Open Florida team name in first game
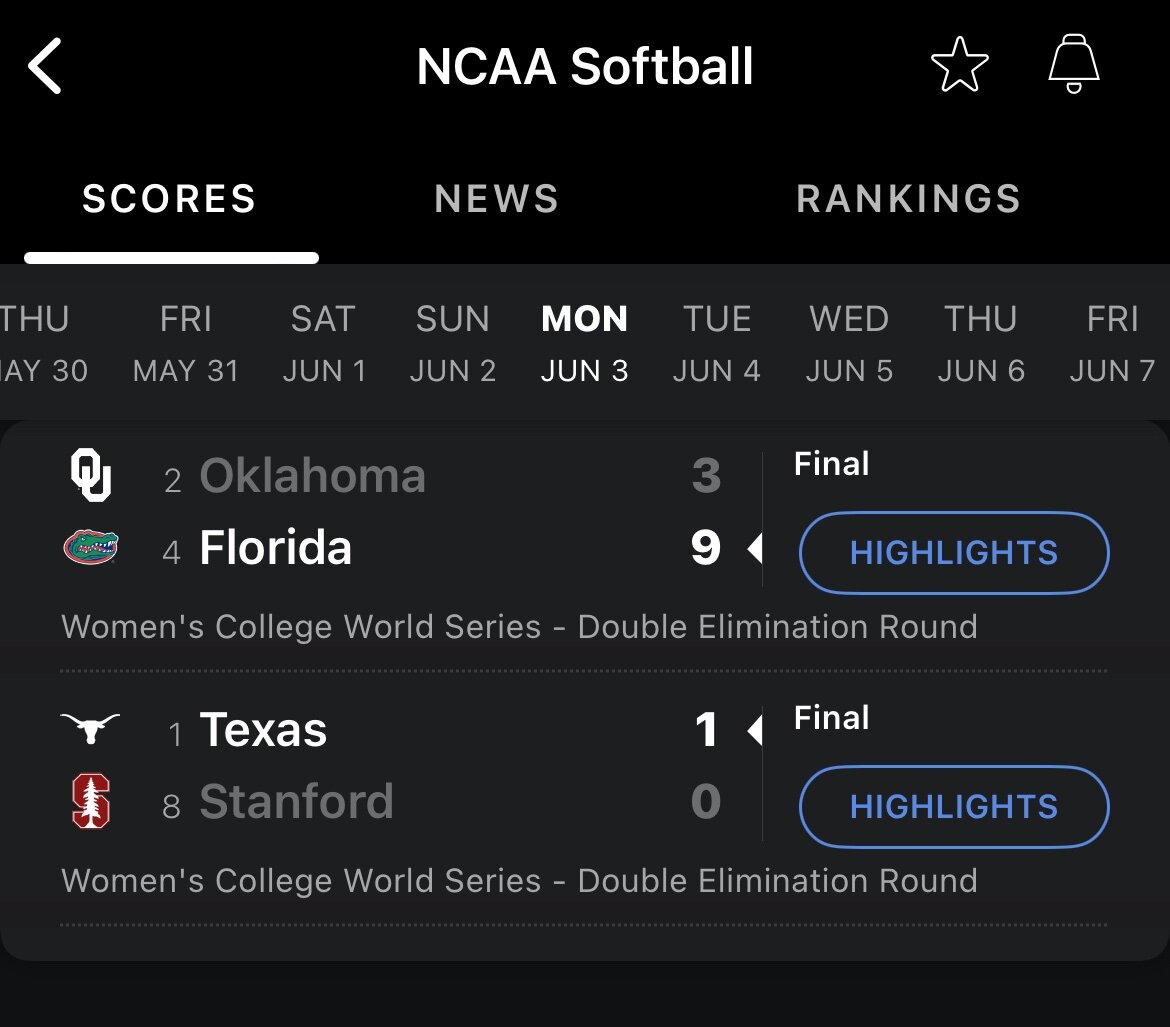1170x1027 pixels. click(275, 547)
